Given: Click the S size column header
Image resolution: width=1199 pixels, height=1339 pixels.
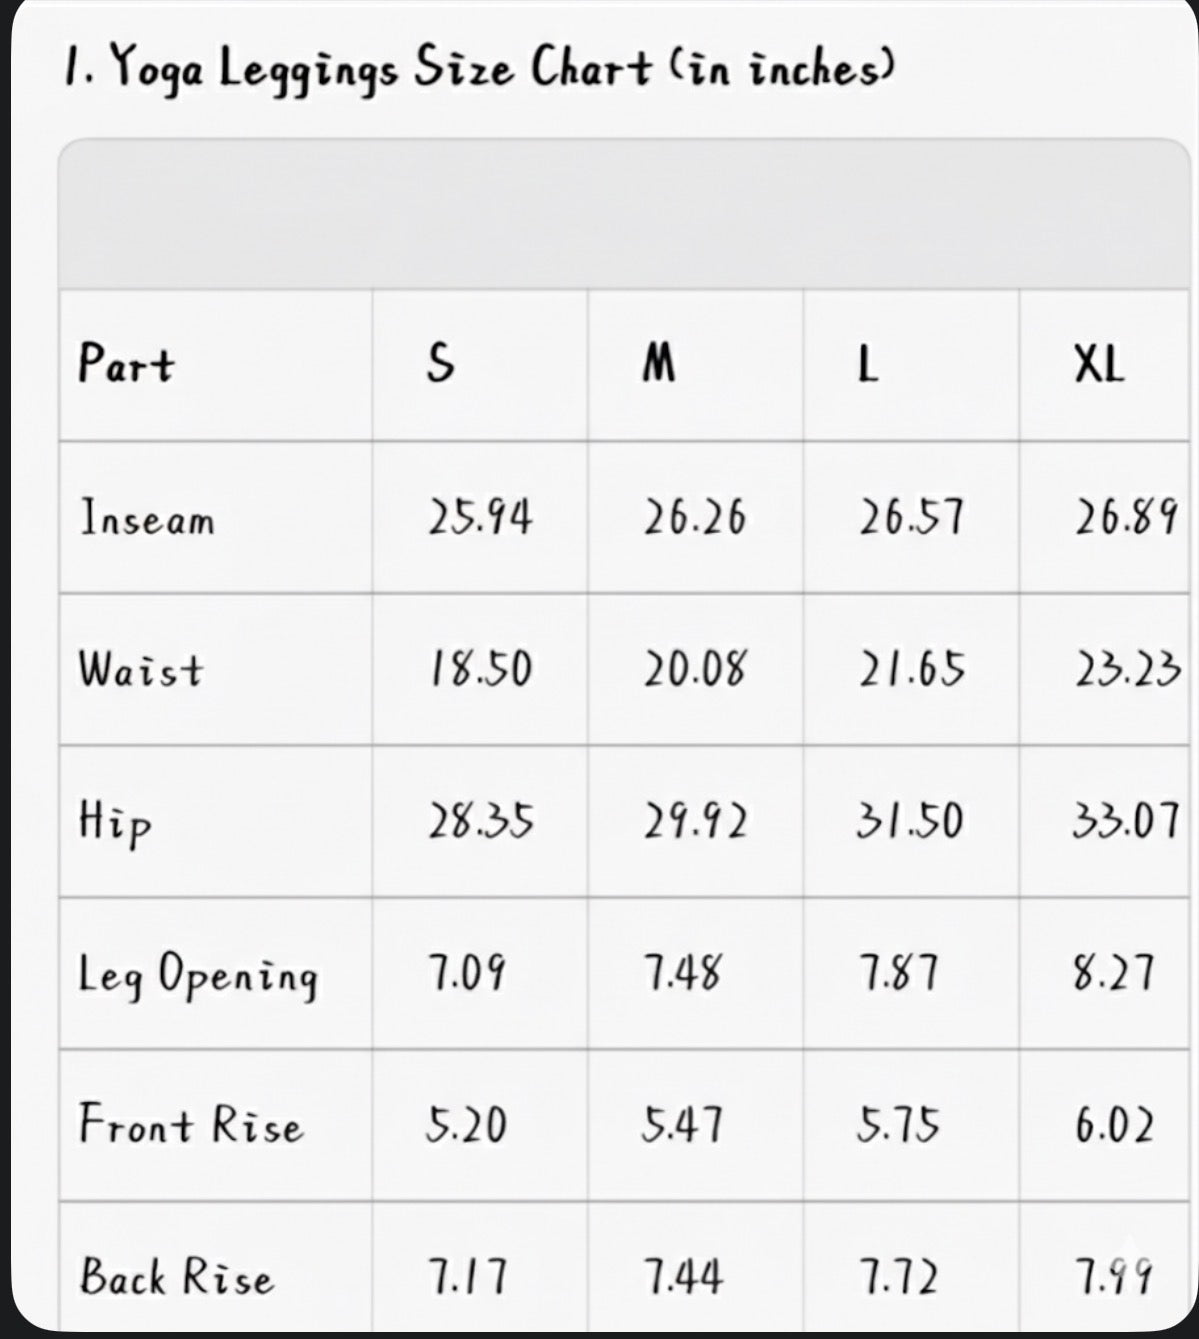Looking at the screenshot, I should (440, 364).
